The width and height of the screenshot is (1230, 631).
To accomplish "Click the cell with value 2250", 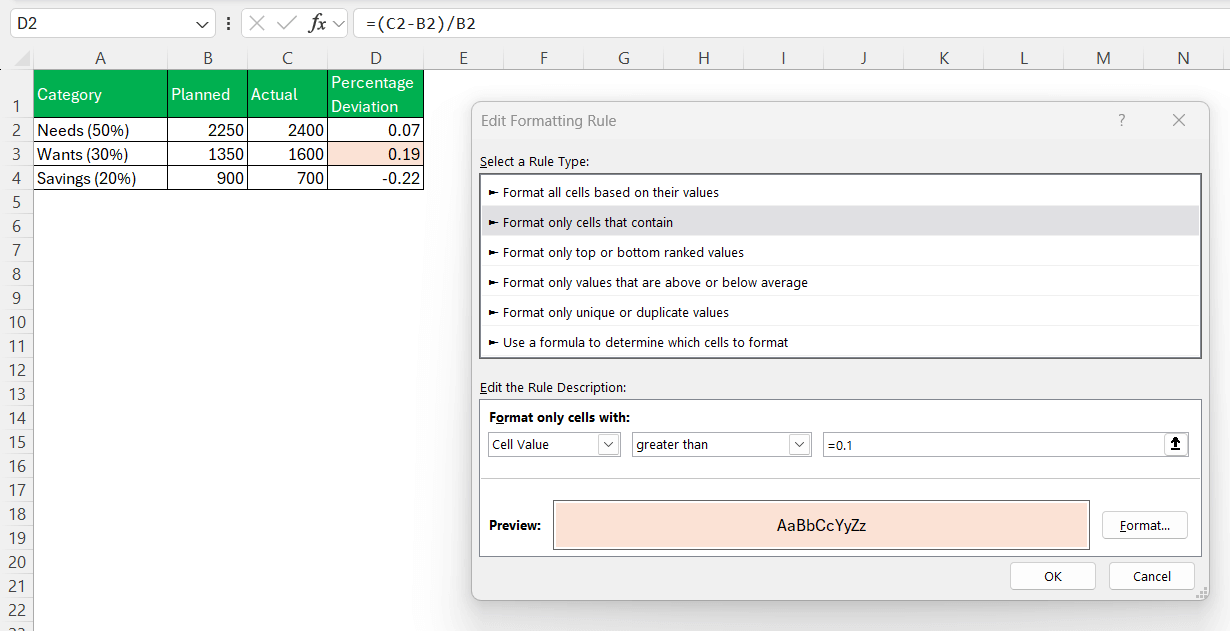I will (207, 130).
